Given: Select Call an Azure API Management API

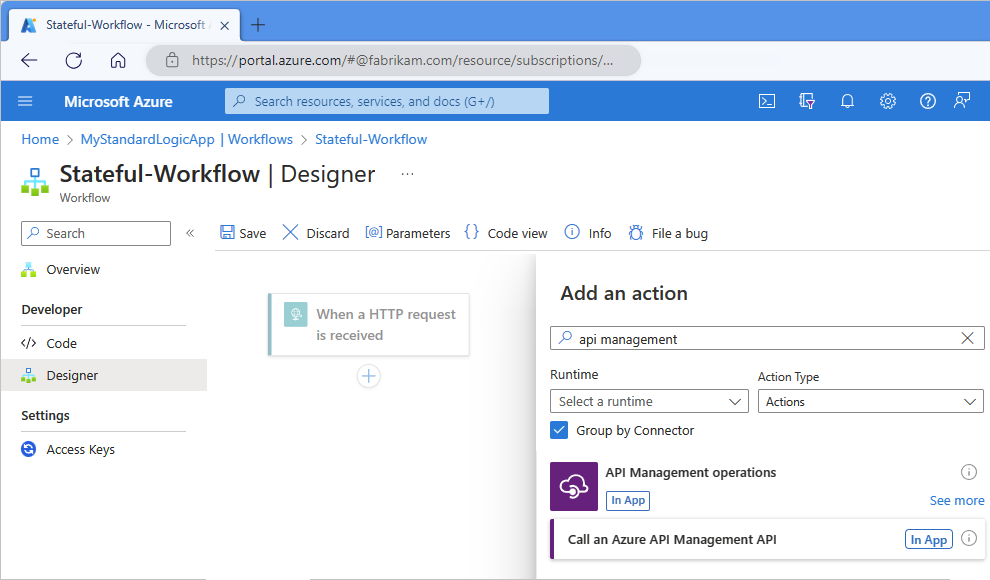Looking at the screenshot, I should pos(672,539).
